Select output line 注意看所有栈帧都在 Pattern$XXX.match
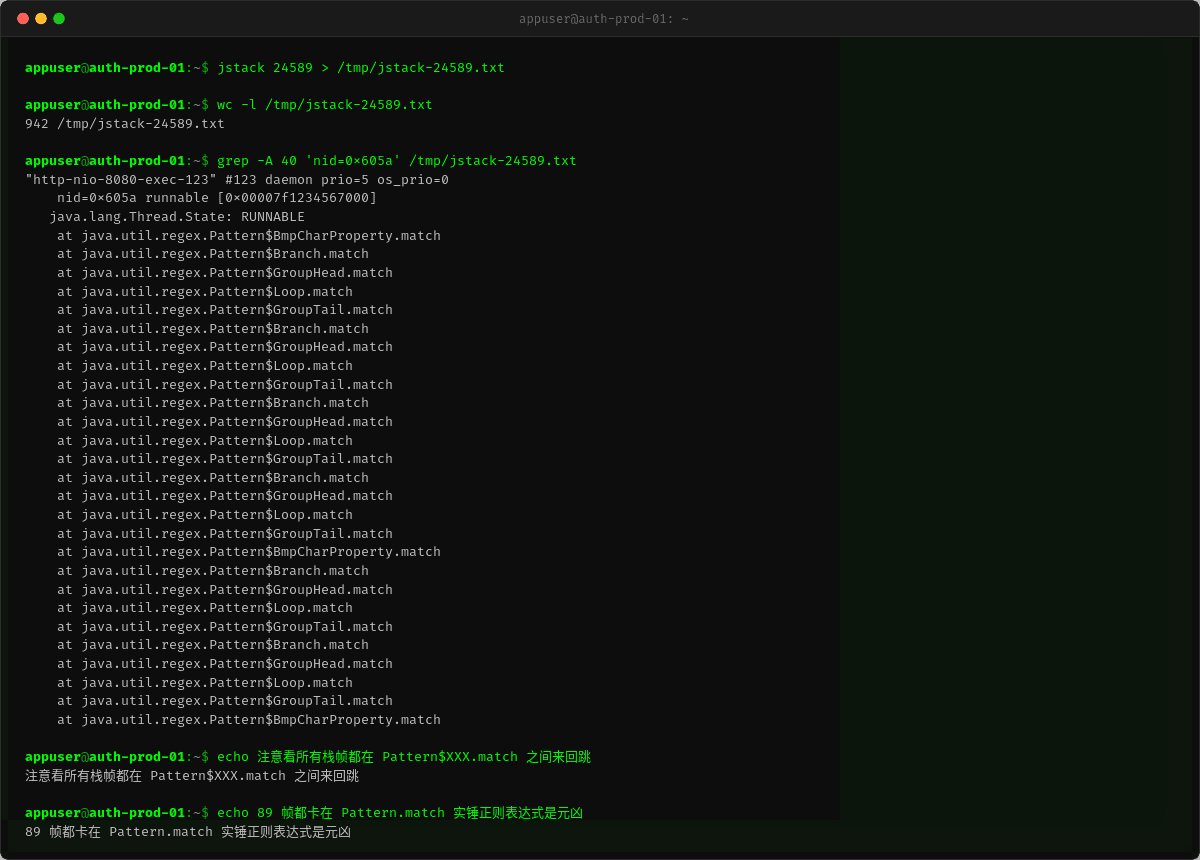The height and width of the screenshot is (860, 1200). (x=192, y=776)
